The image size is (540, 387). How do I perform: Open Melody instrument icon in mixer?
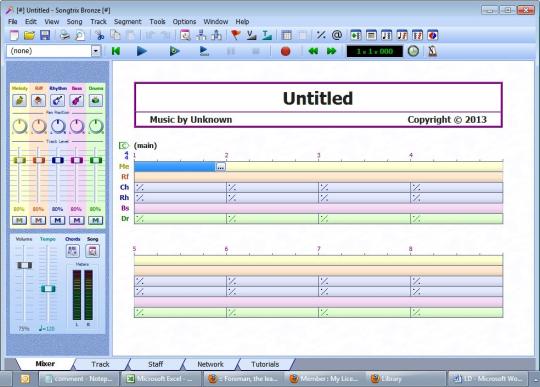(x=20, y=101)
